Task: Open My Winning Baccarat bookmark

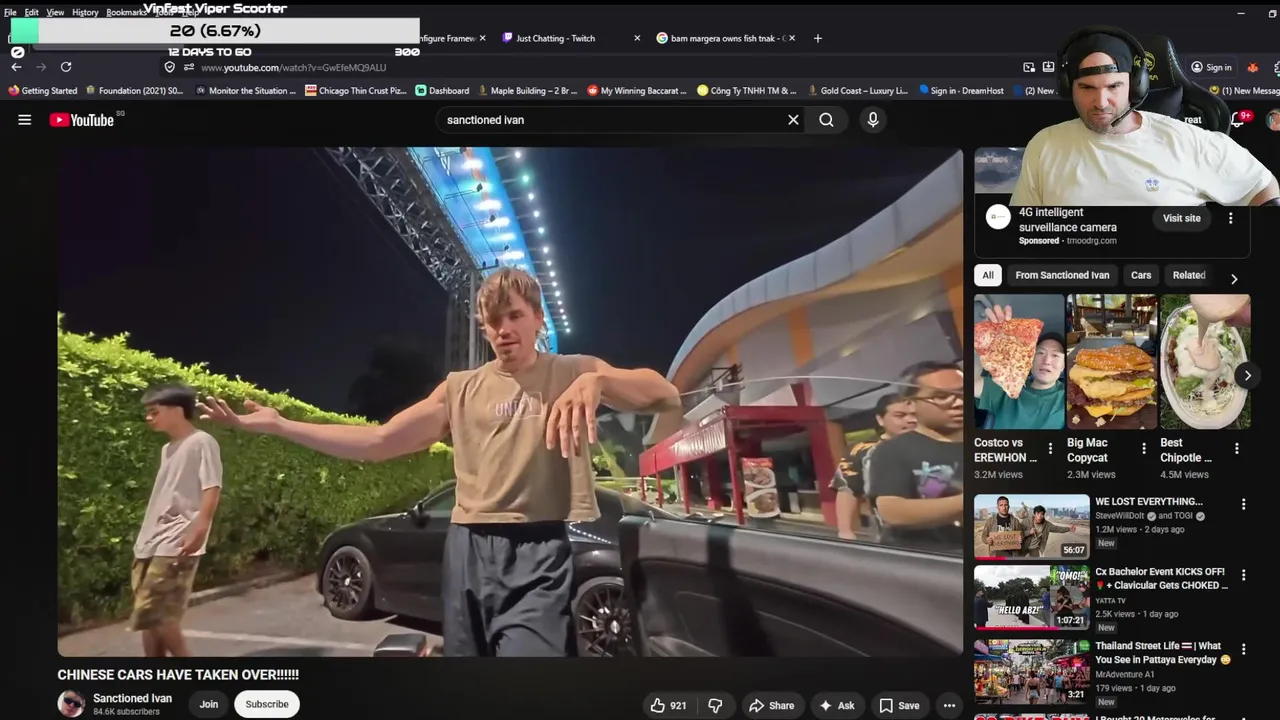Action: [x=637, y=90]
